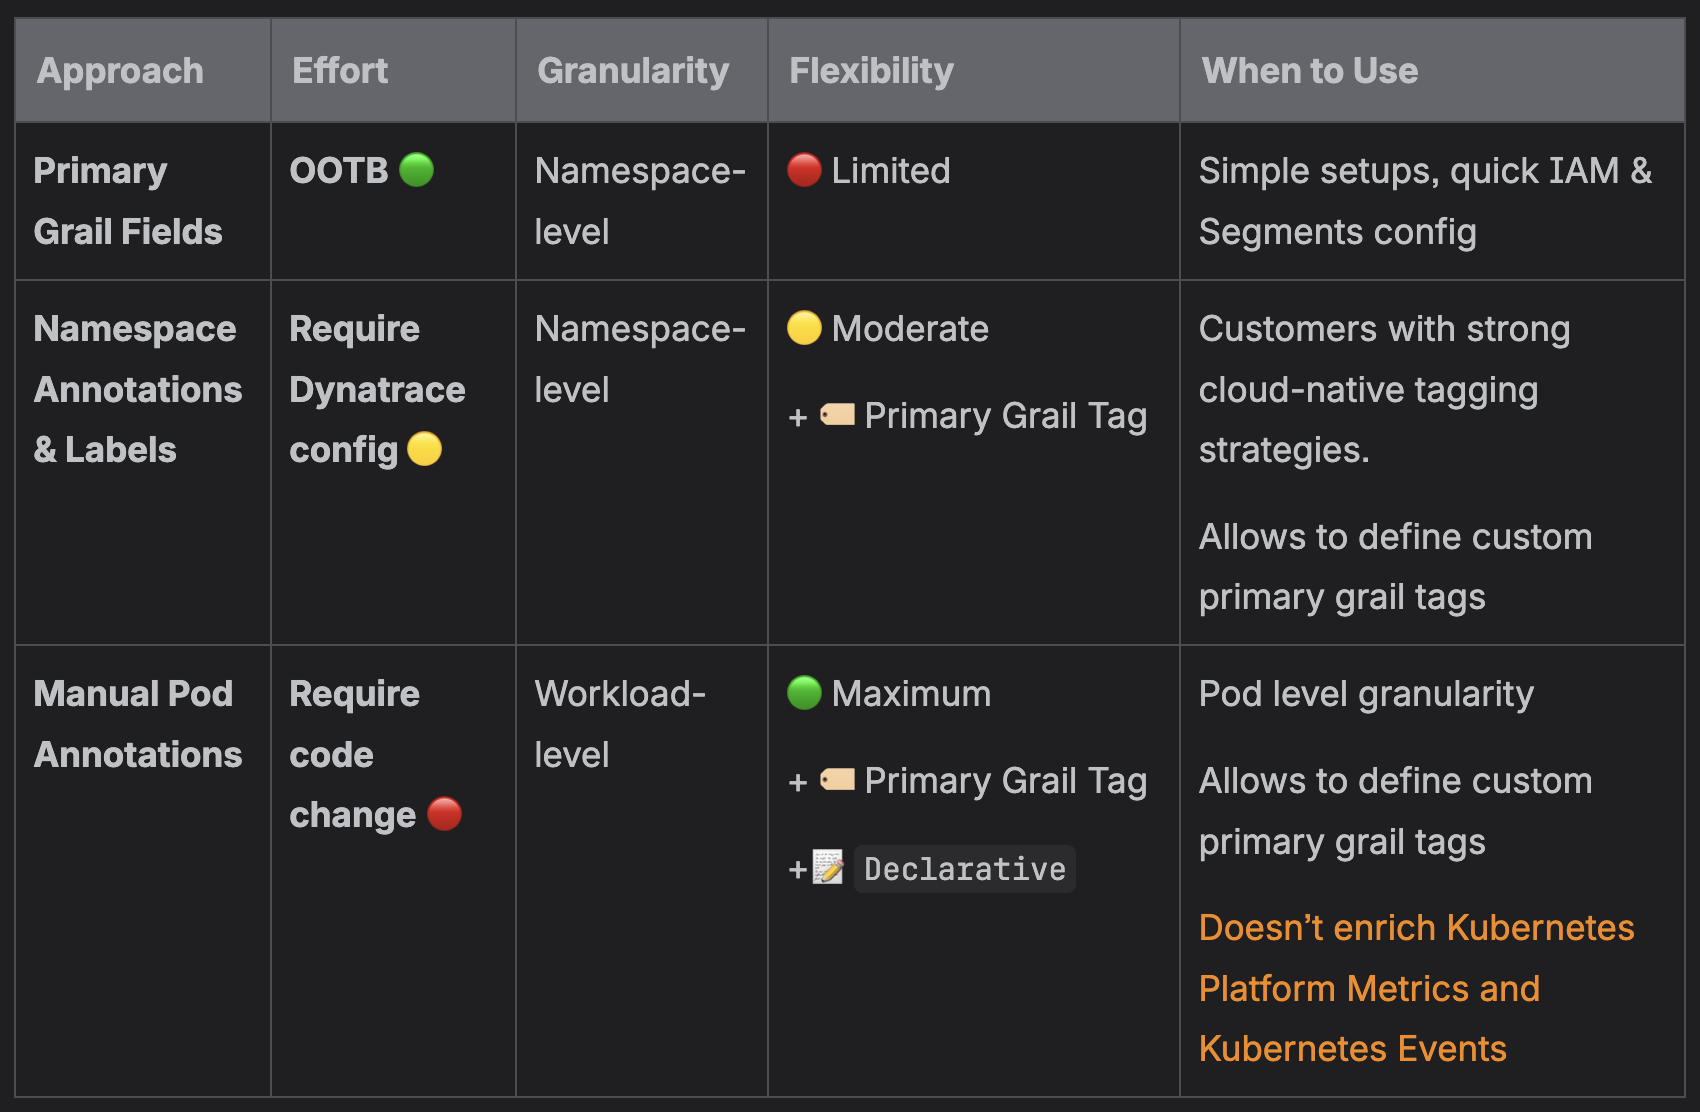Click the tag icon in Namespace Annotations row

[x=837, y=415]
